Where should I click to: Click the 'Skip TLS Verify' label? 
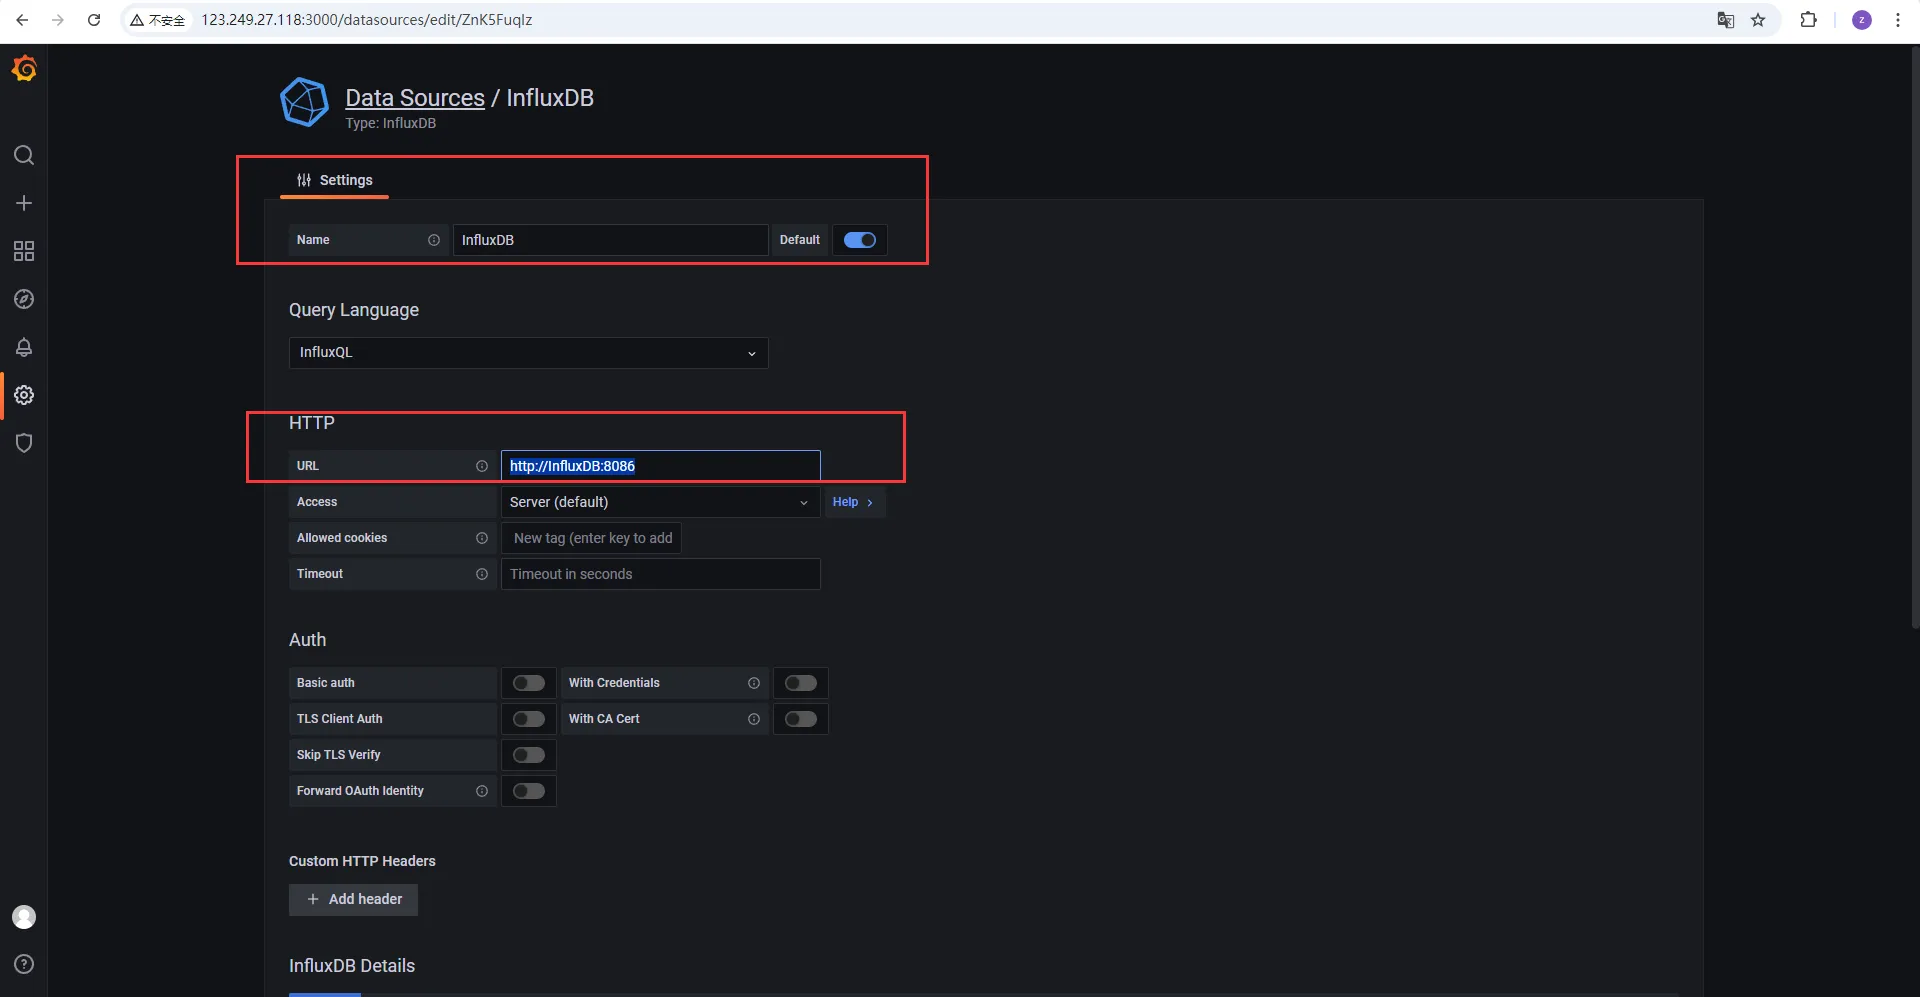(338, 755)
